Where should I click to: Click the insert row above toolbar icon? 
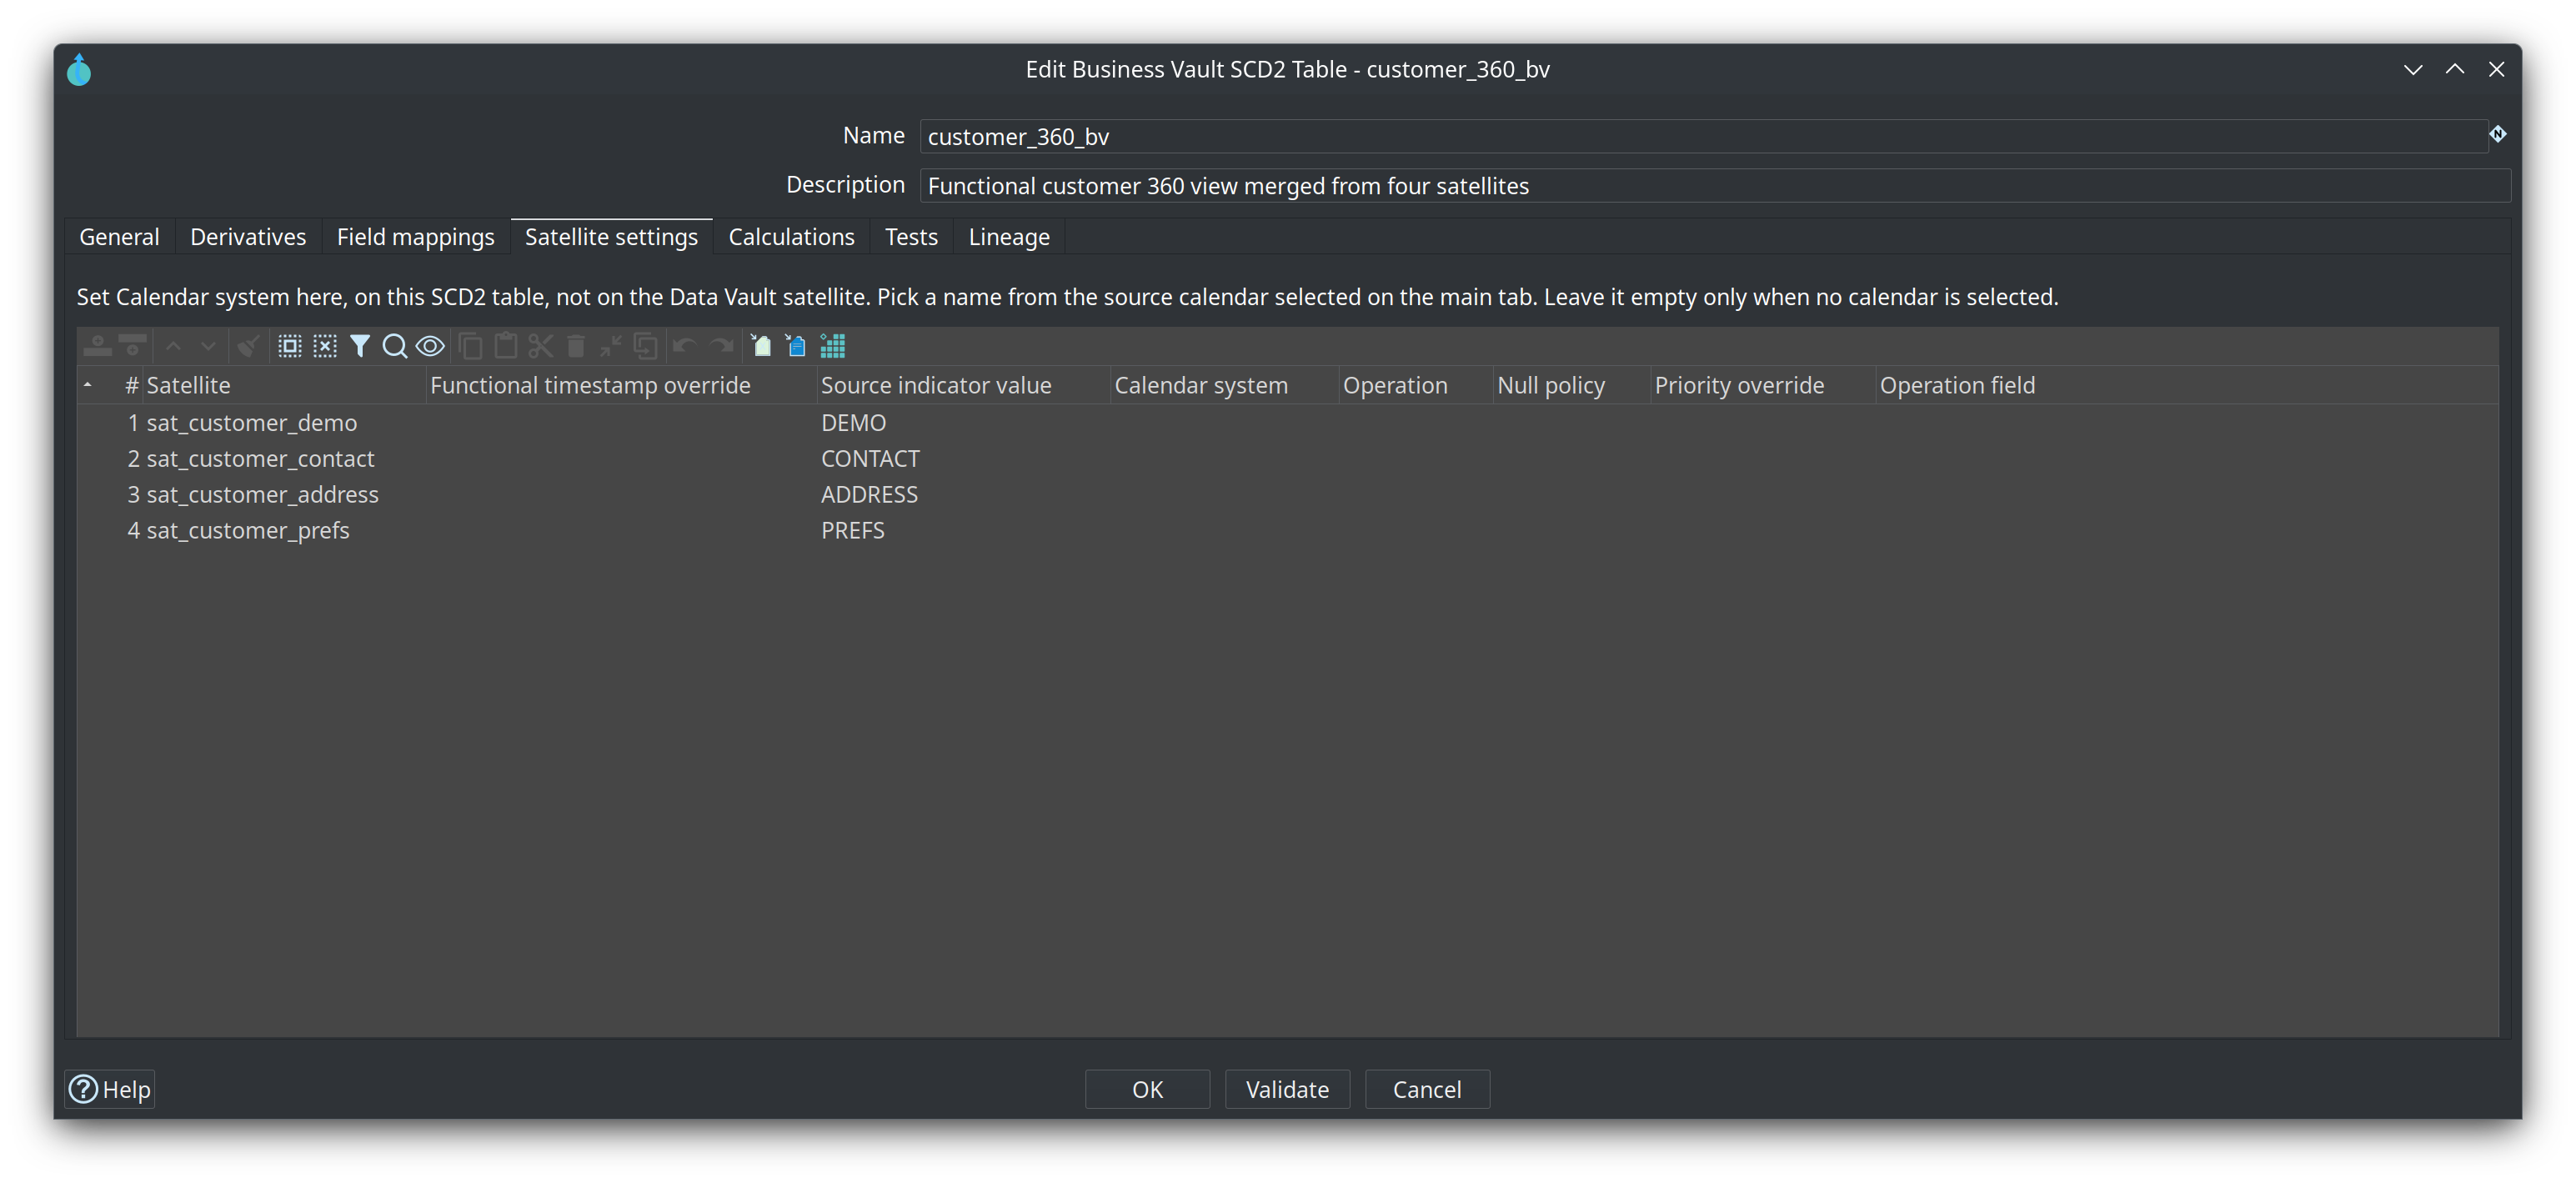coord(97,346)
